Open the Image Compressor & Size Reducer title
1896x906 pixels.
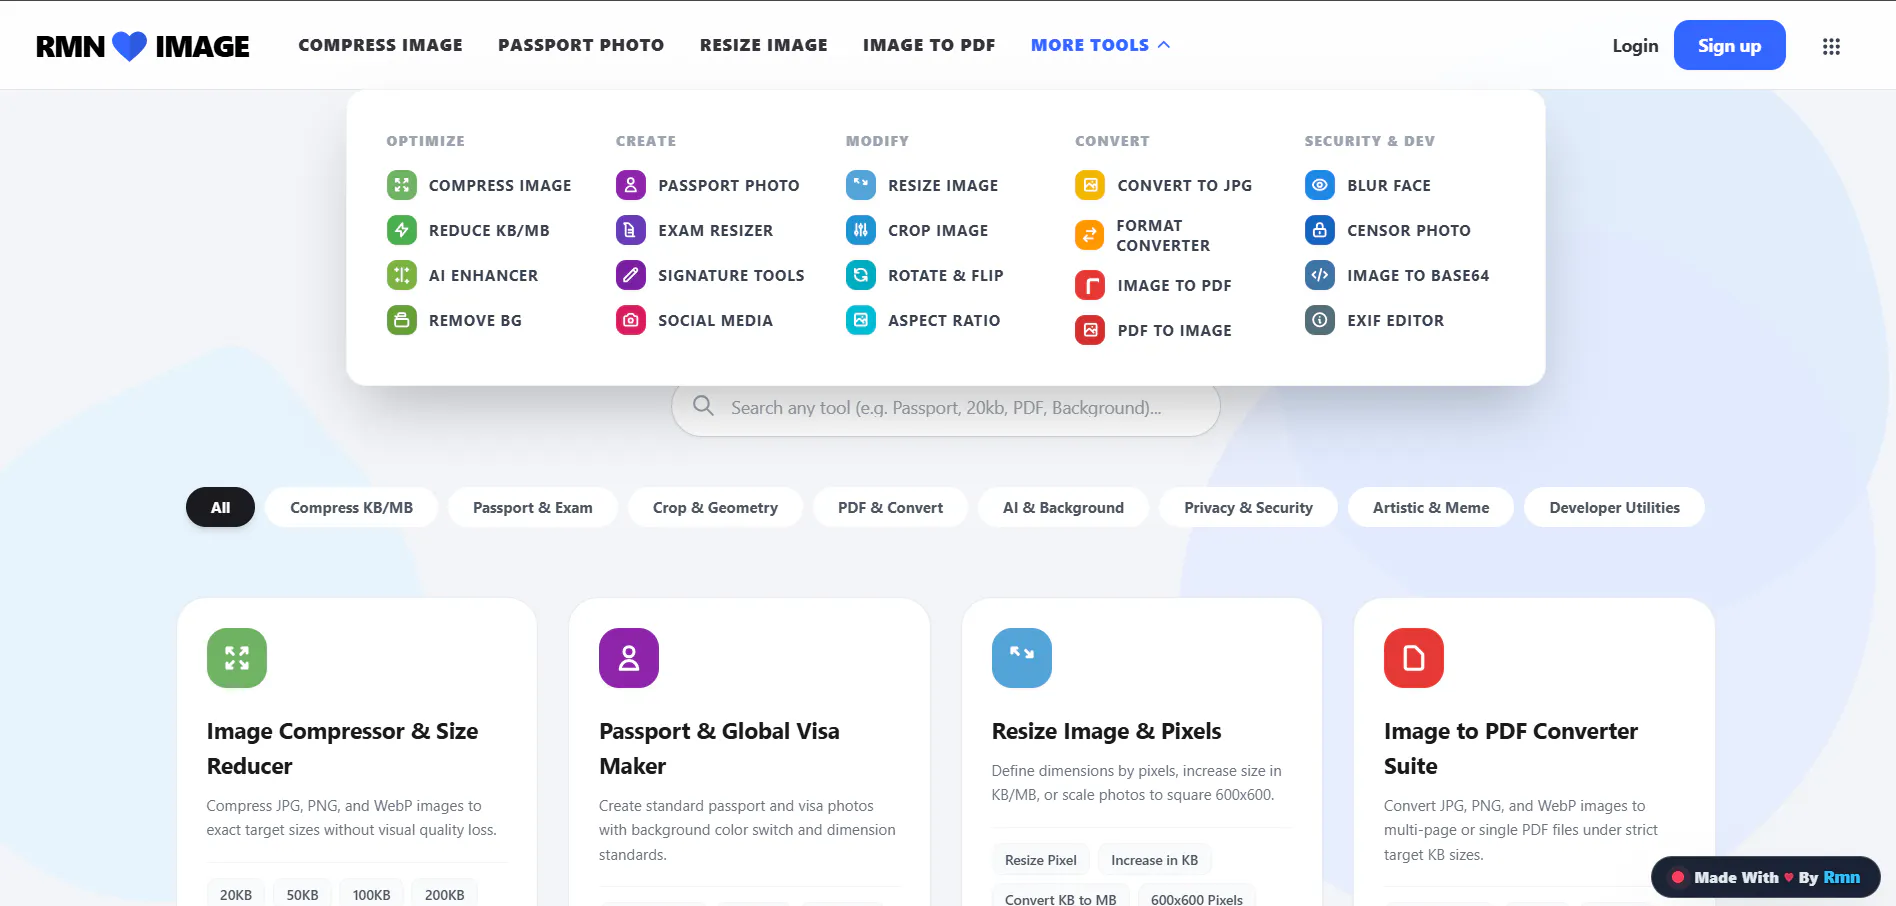[342, 748]
